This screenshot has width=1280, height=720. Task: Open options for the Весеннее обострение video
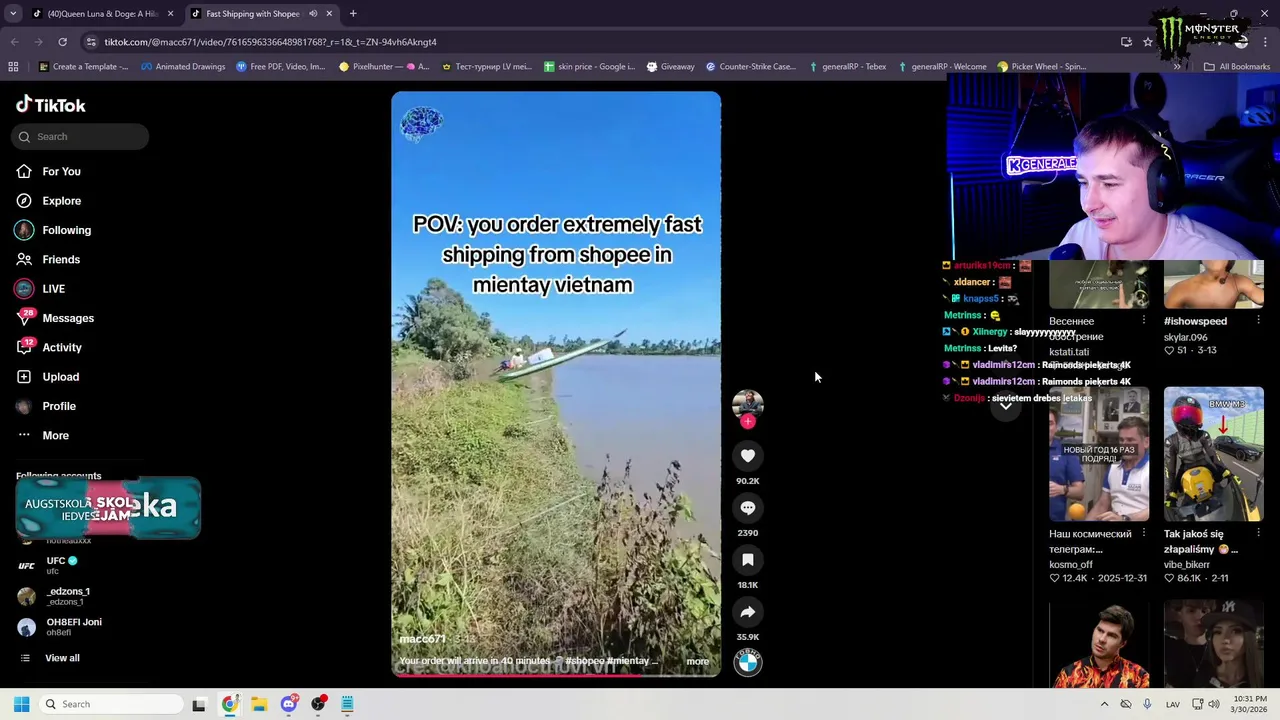click(x=1143, y=321)
